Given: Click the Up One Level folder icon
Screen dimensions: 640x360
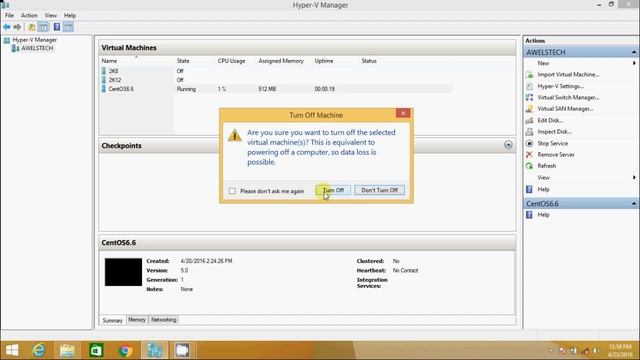Looking at the screenshot, I should click(x=31, y=27).
